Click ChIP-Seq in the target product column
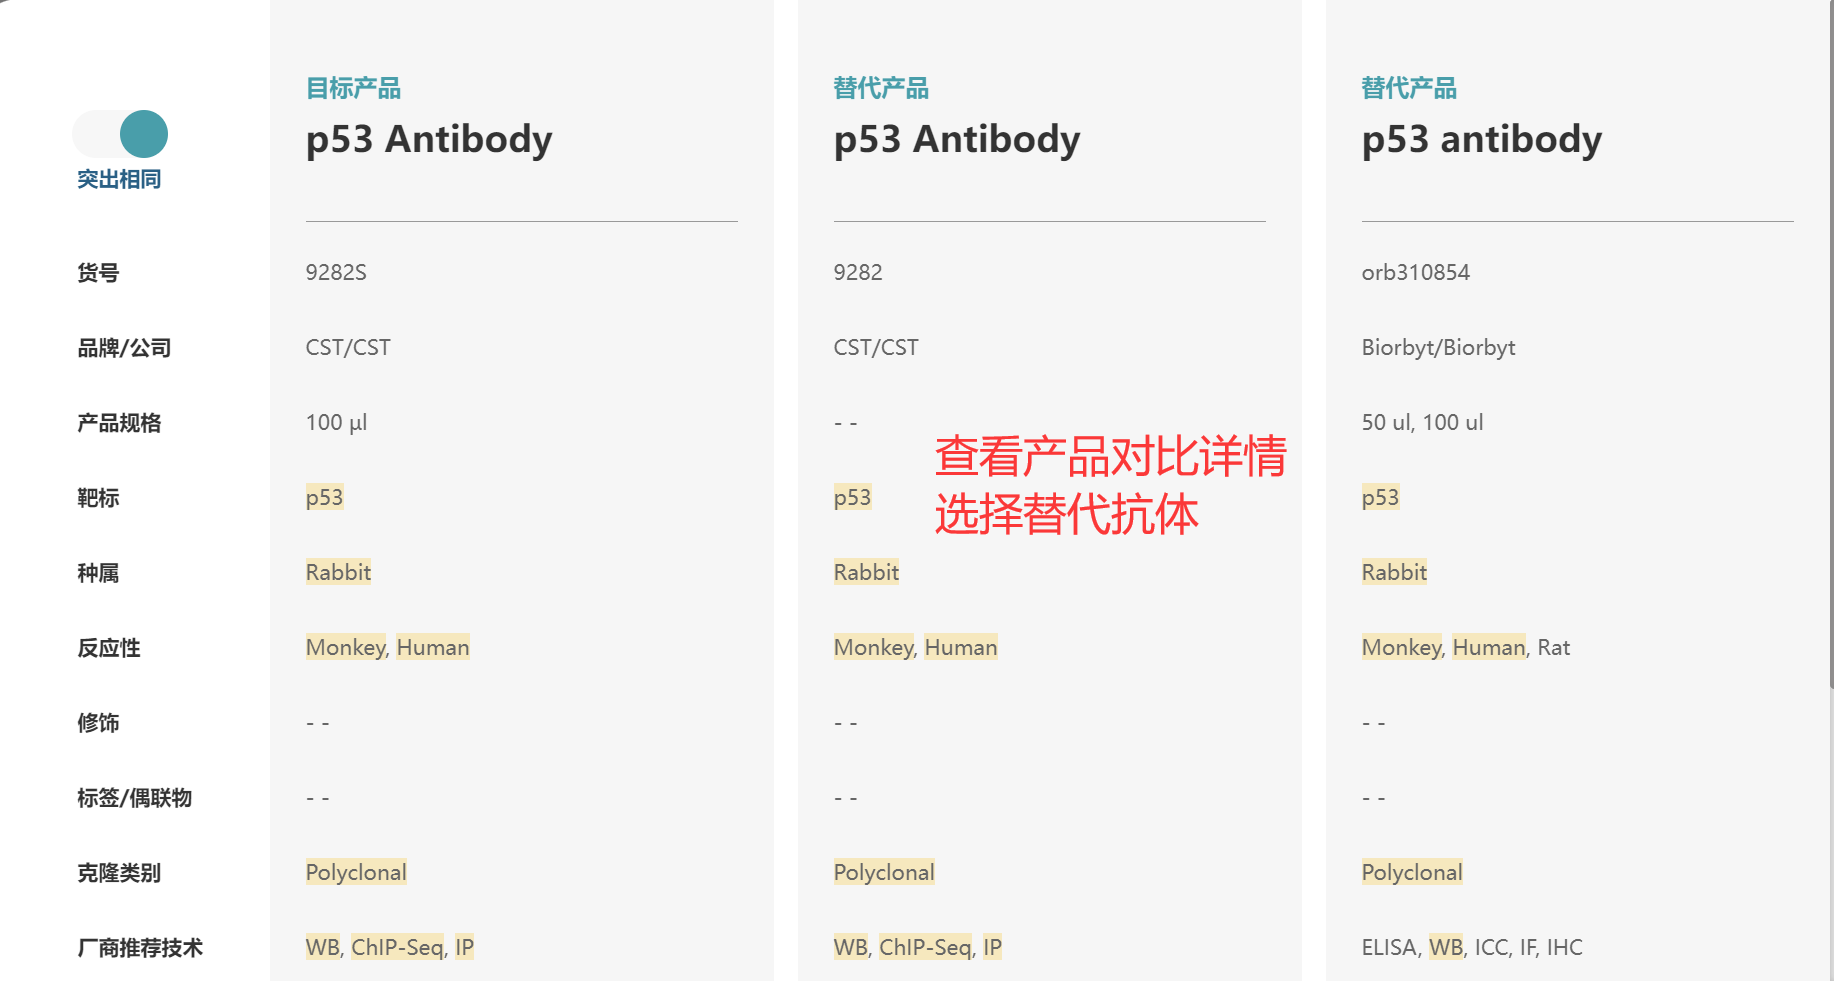The width and height of the screenshot is (1834, 981). 397,947
